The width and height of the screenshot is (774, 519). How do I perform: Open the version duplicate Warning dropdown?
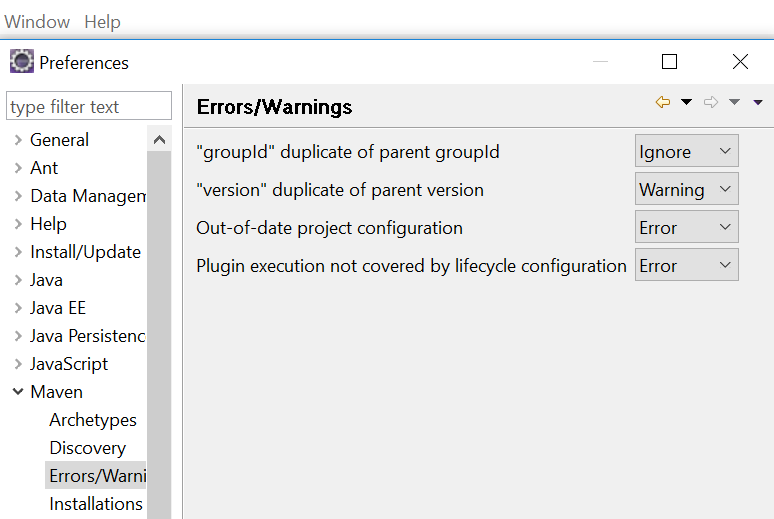[687, 189]
